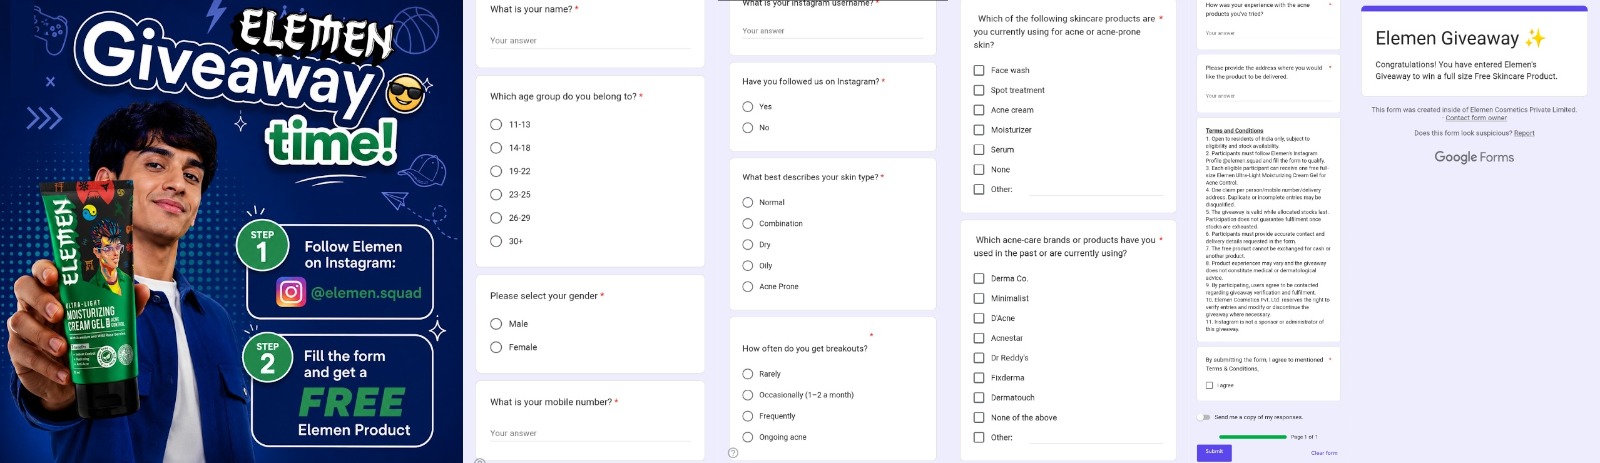The width and height of the screenshot is (1600, 463).
Task: Tick None of the above
Action: 979,417
